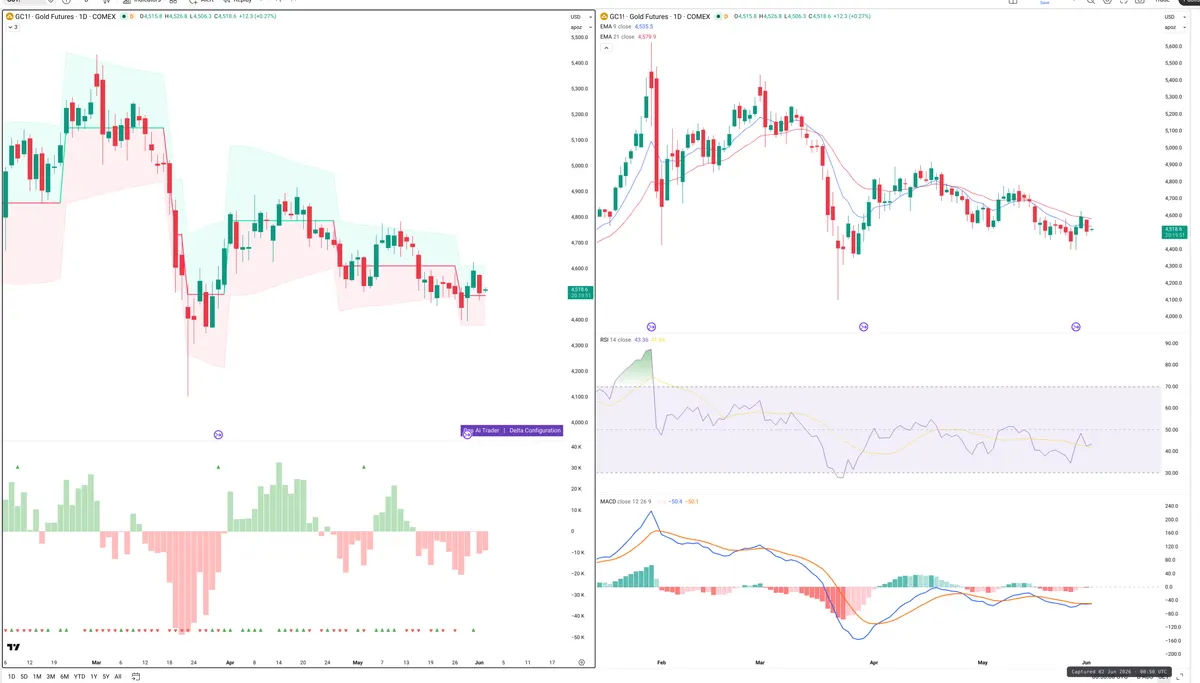Click the right chart's purple event marker near Apr

coord(864,327)
